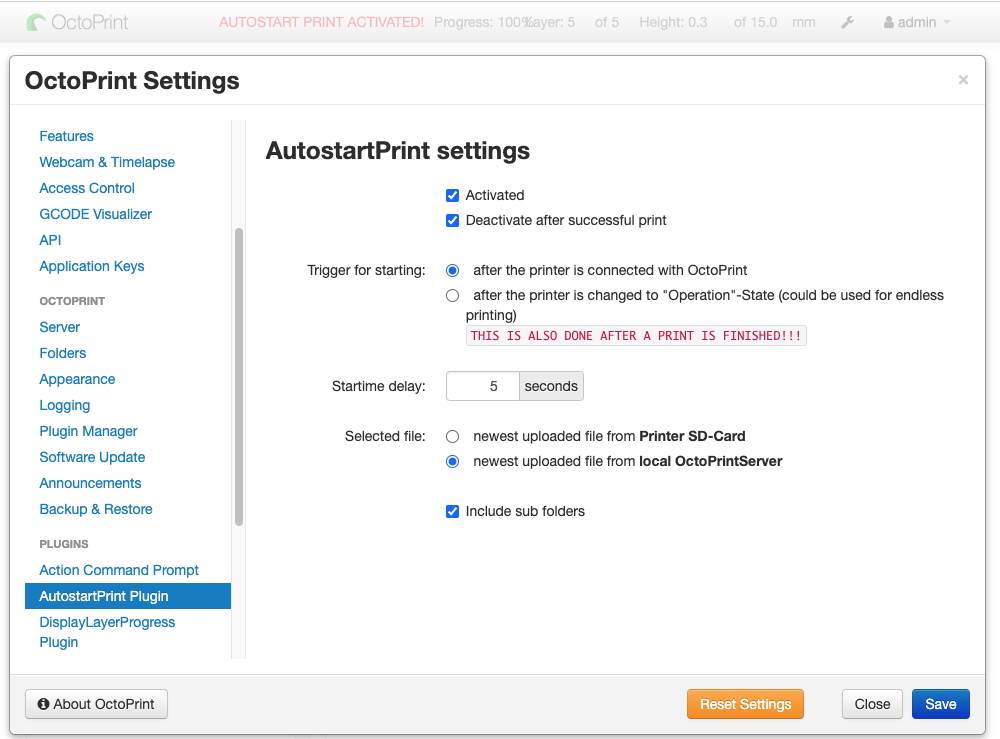Open Folders settings section
The image size is (1000, 739).
[62, 353]
